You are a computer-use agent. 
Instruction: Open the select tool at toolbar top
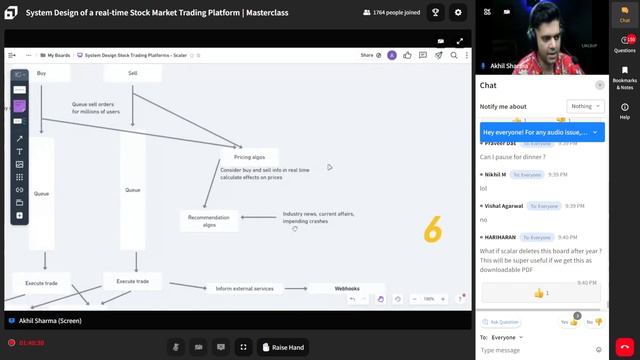[19, 75]
